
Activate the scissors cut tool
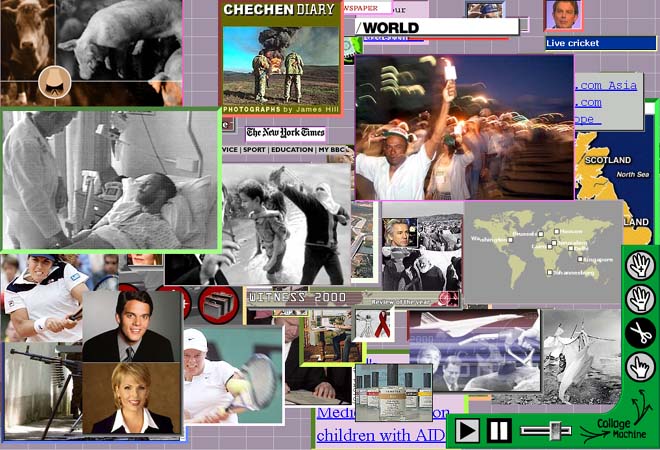tap(640, 333)
